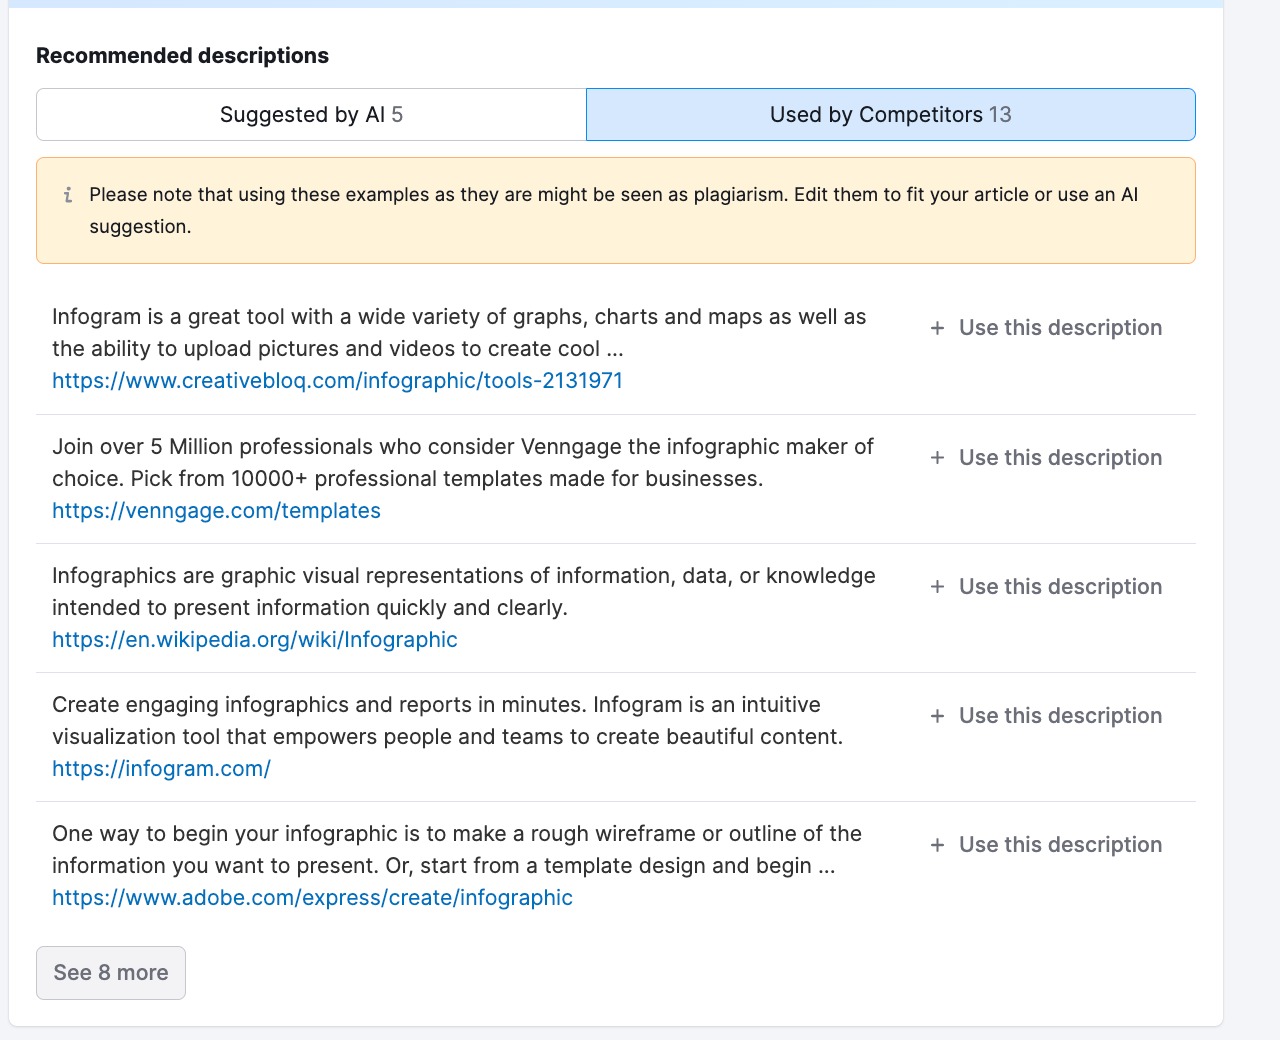Screen dimensions: 1280x1040
Task: Select Used by Competitors tab
Action: 890,115
